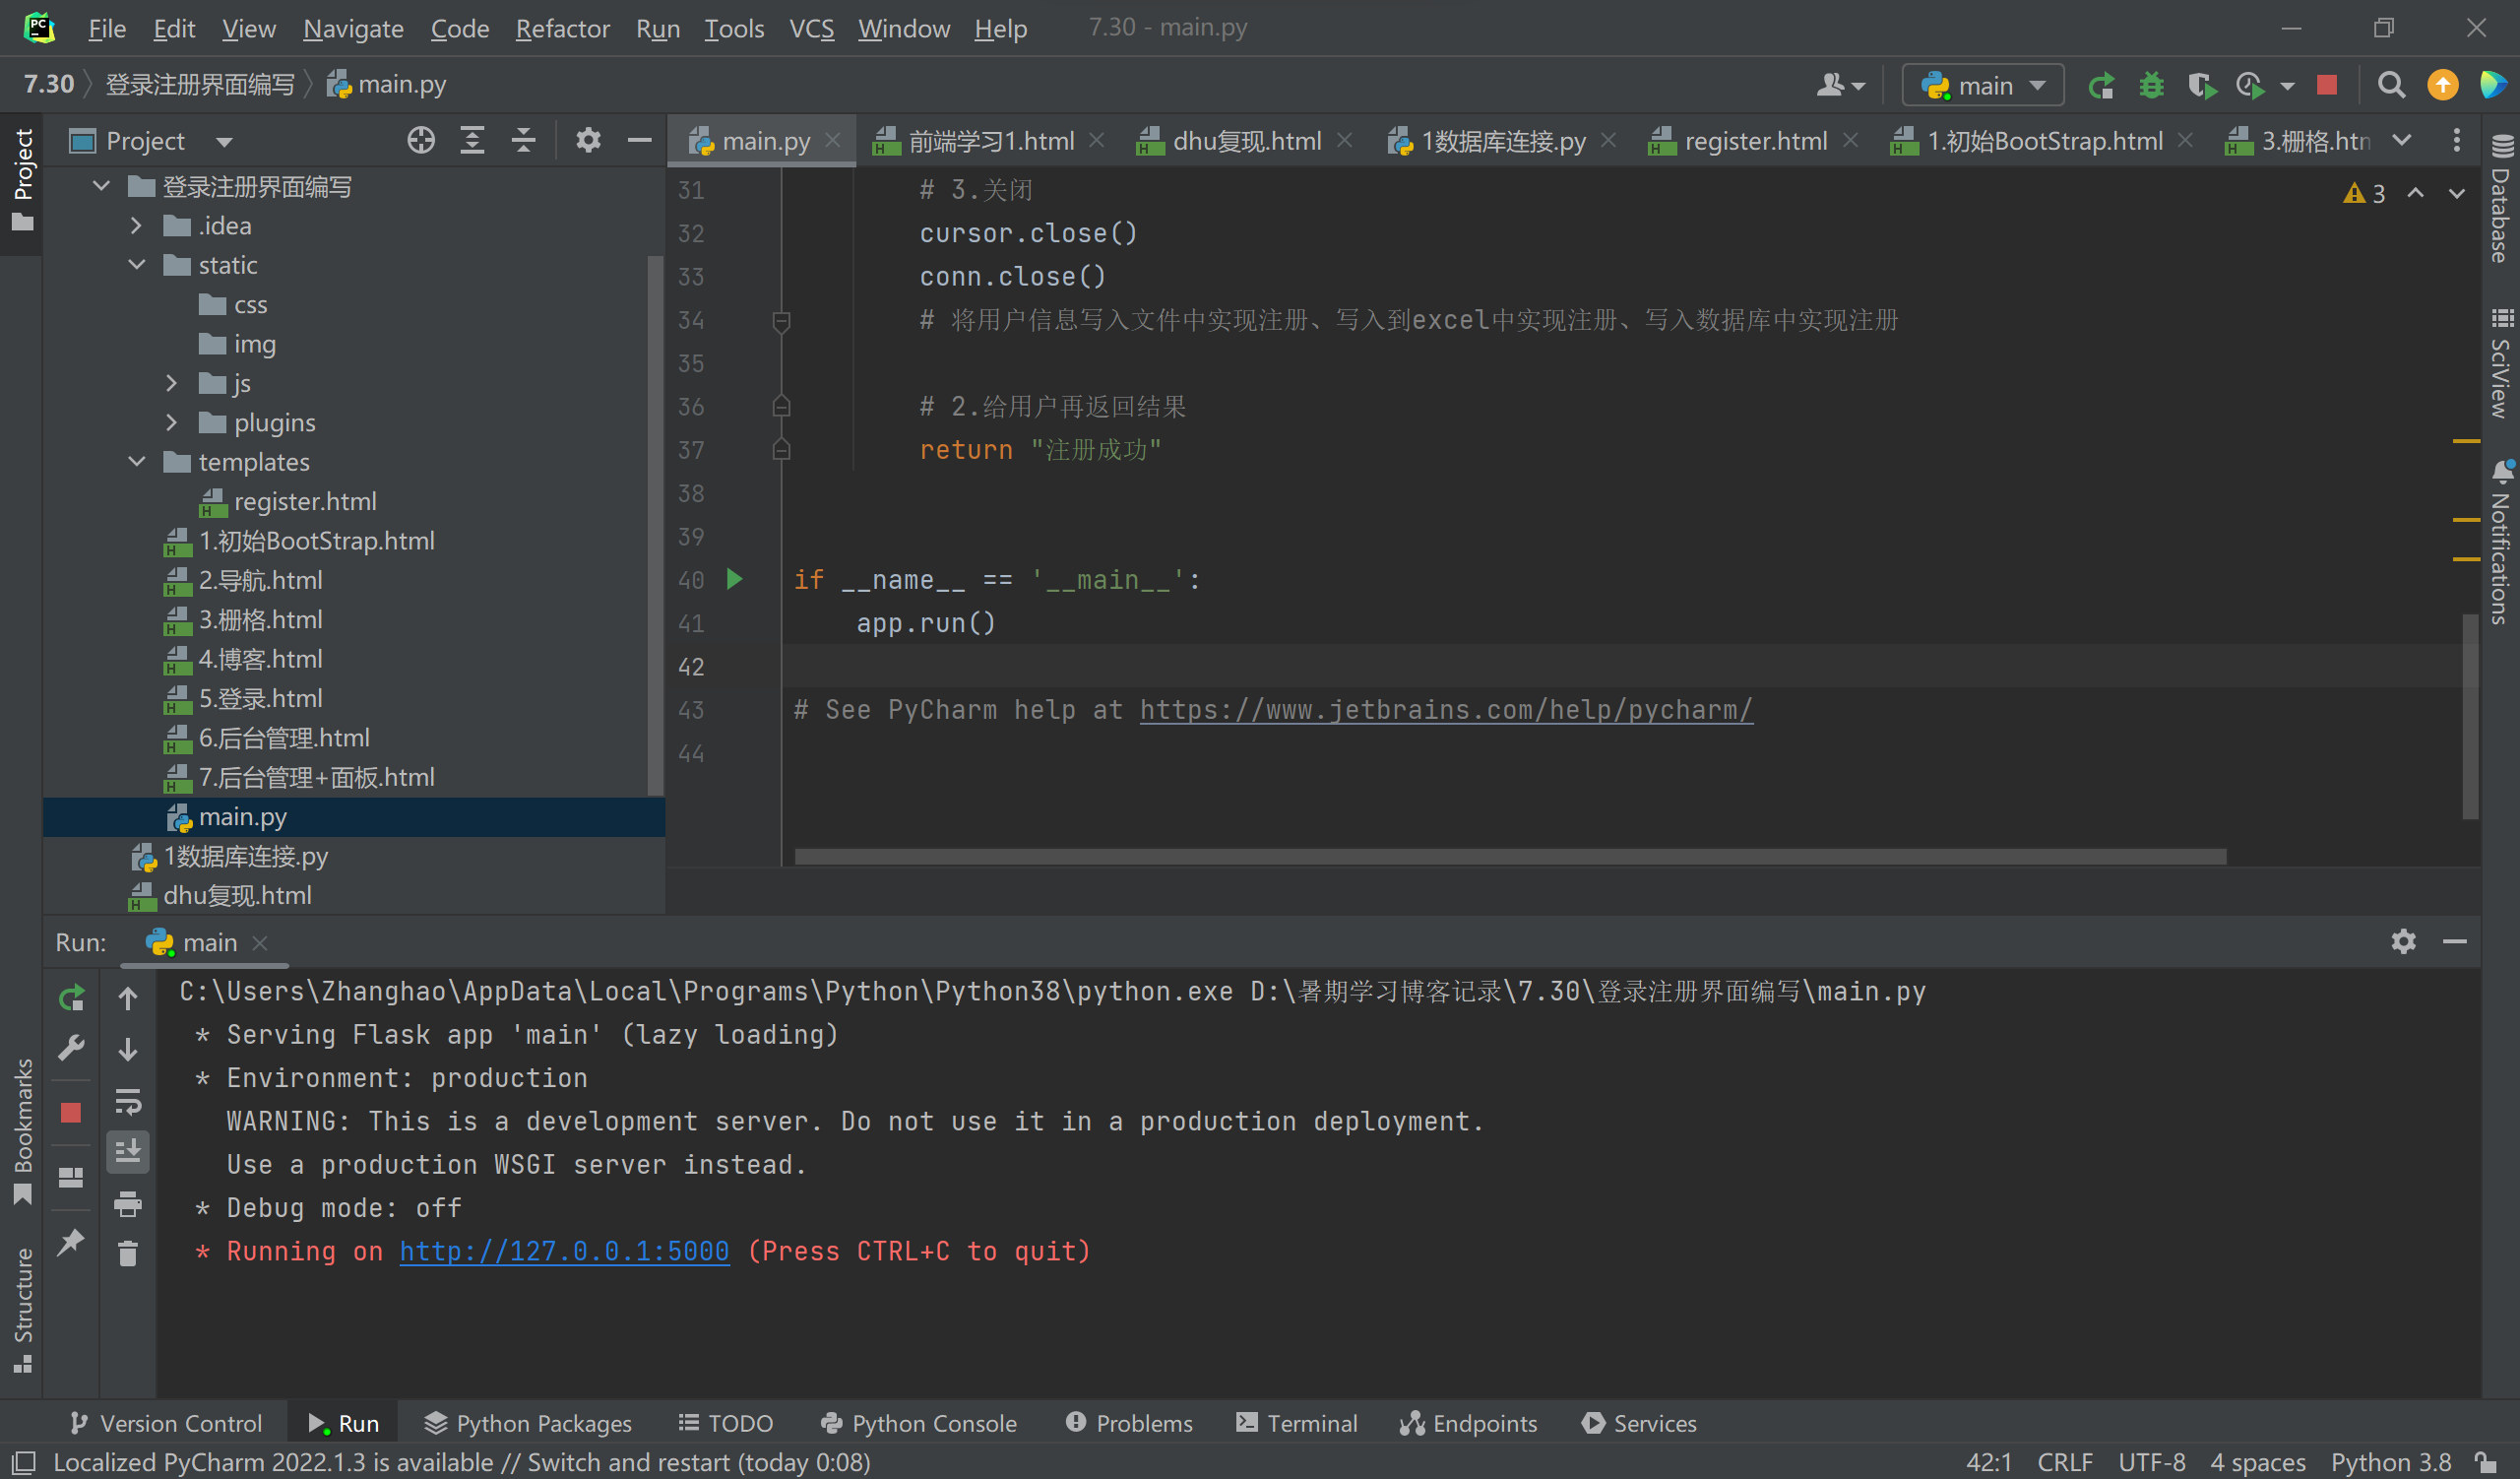Open the Terminal tool window button
2520x1479 pixels.
[1297, 1423]
